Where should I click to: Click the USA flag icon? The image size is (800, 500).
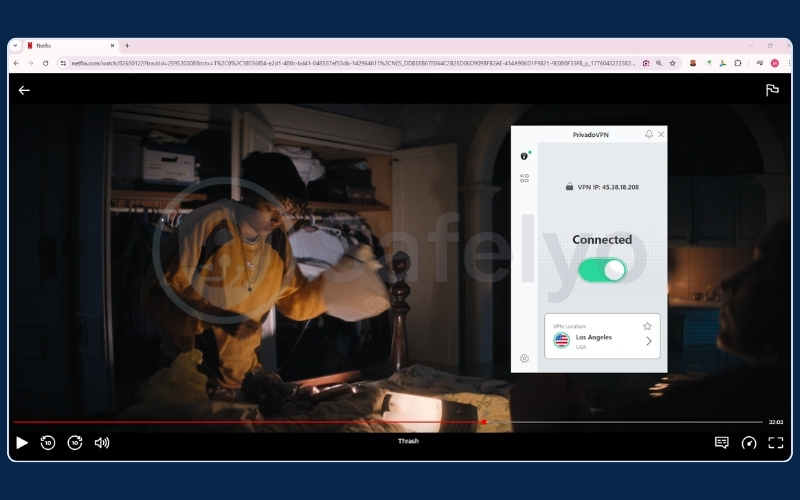pos(561,340)
